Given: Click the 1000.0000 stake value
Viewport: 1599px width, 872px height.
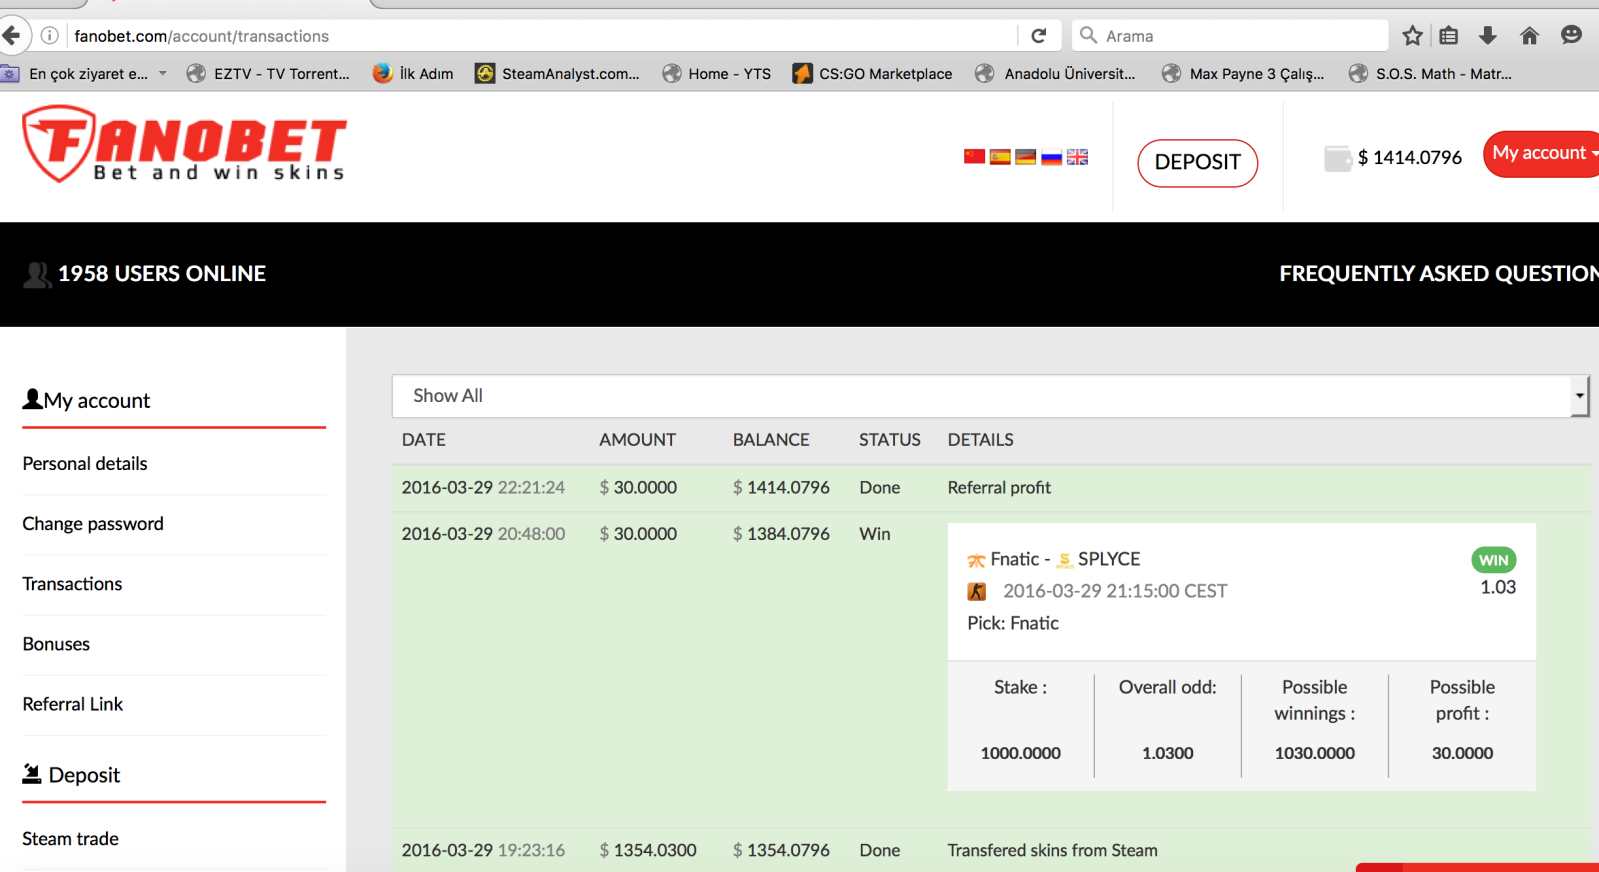Looking at the screenshot, I should pyautogui.click(x=1020, y=754).
